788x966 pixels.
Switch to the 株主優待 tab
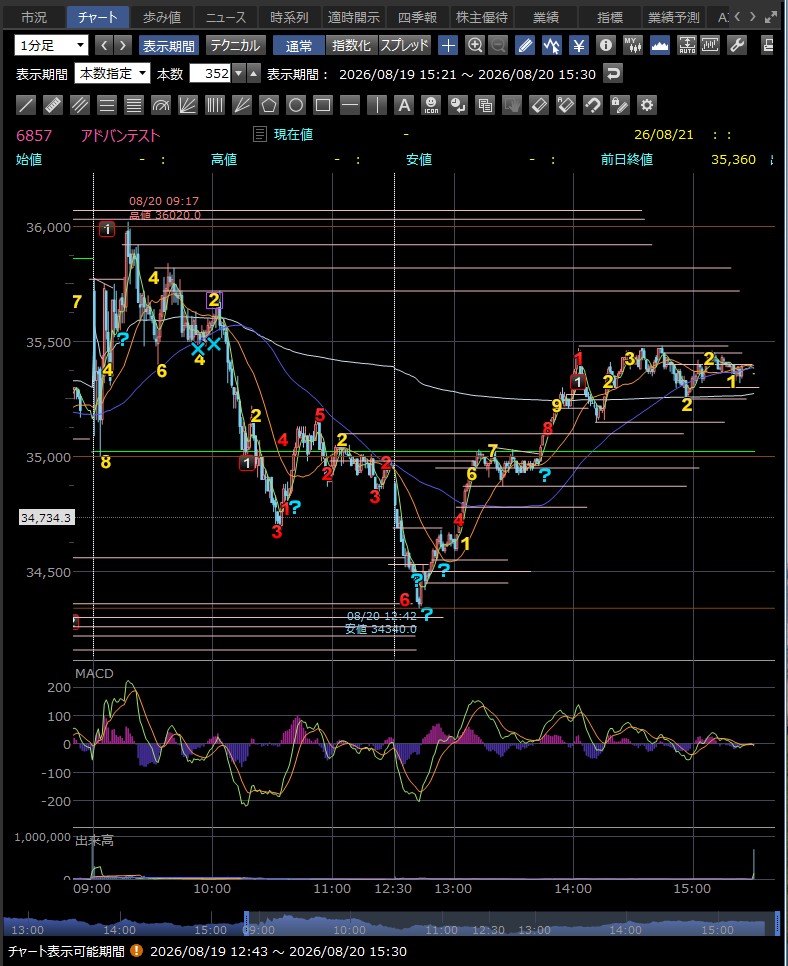482,18
